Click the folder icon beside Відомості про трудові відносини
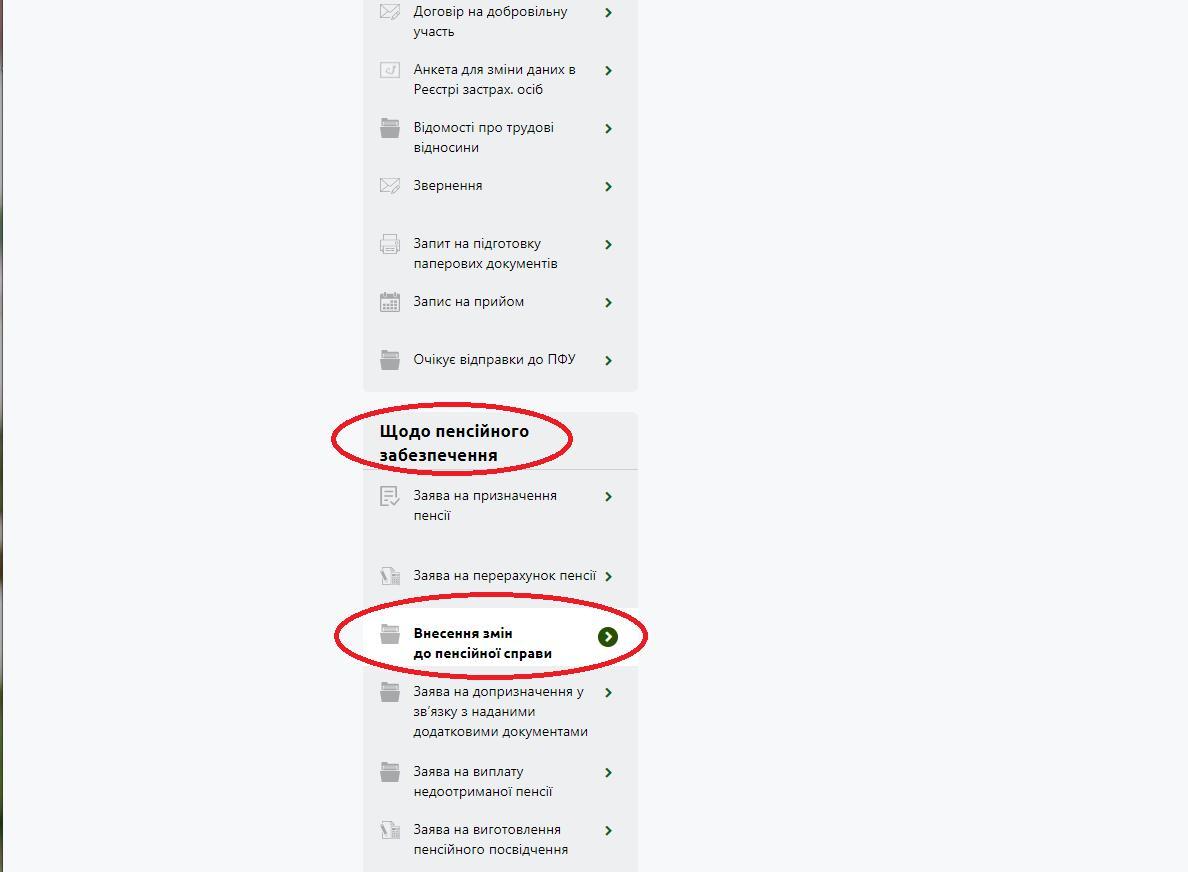 389,128
